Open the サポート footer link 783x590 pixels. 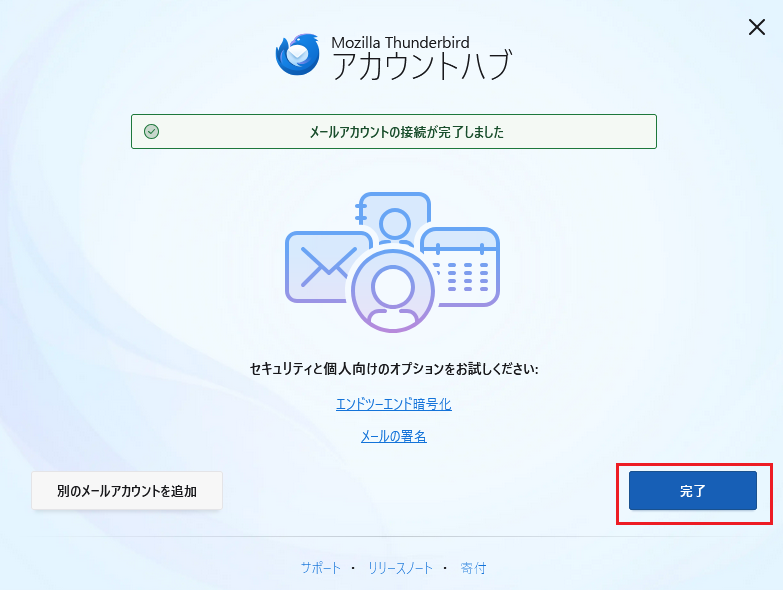coord(321,568)
